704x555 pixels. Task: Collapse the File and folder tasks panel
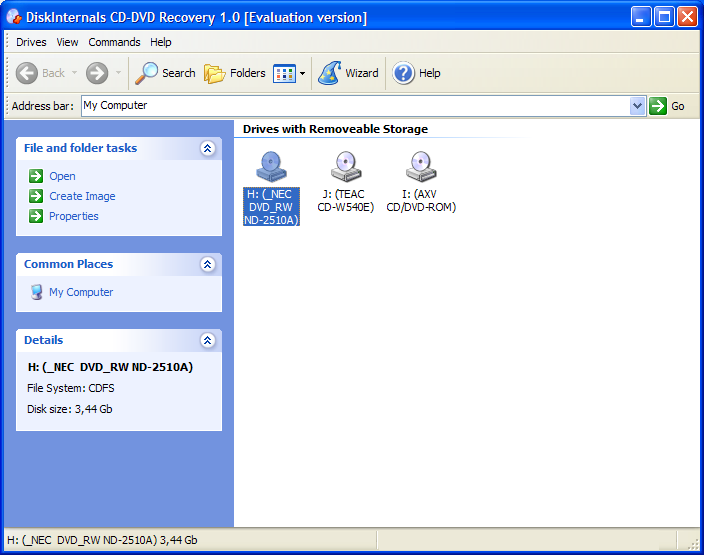[207, 148]
